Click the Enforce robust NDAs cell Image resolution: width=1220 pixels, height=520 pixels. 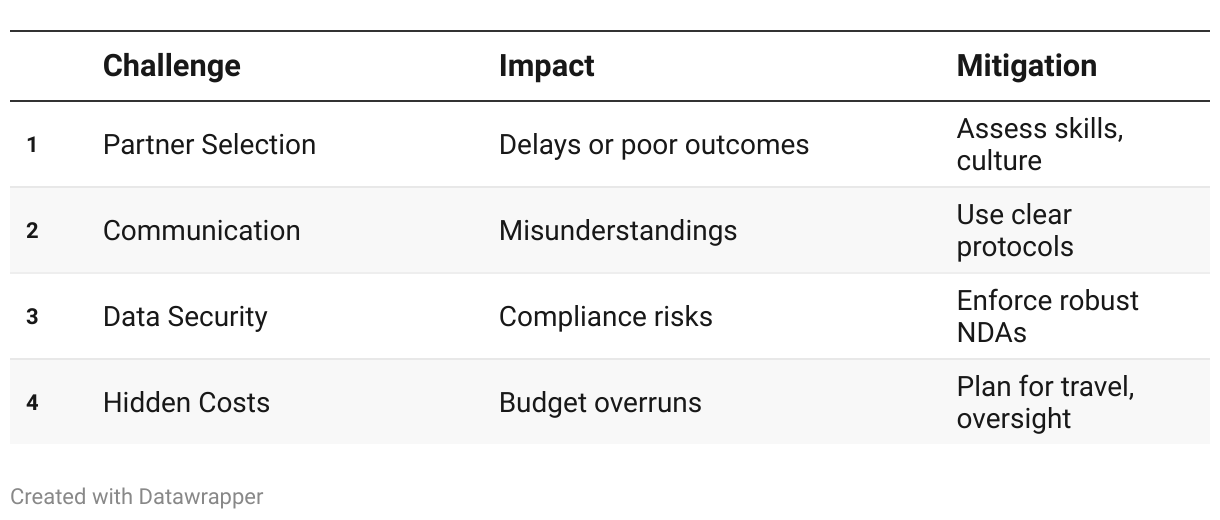click(1047, 316)
